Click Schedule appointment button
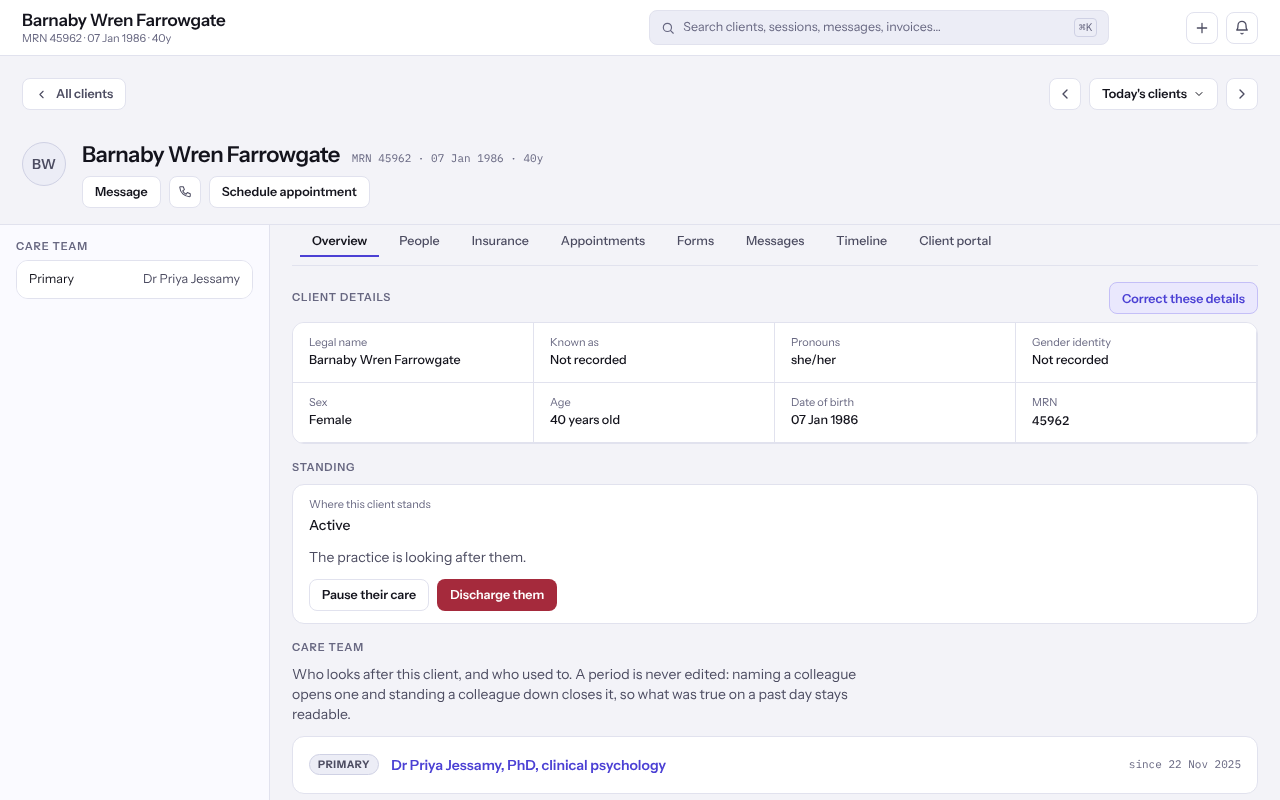1280x800 pixels. point(289,192)
